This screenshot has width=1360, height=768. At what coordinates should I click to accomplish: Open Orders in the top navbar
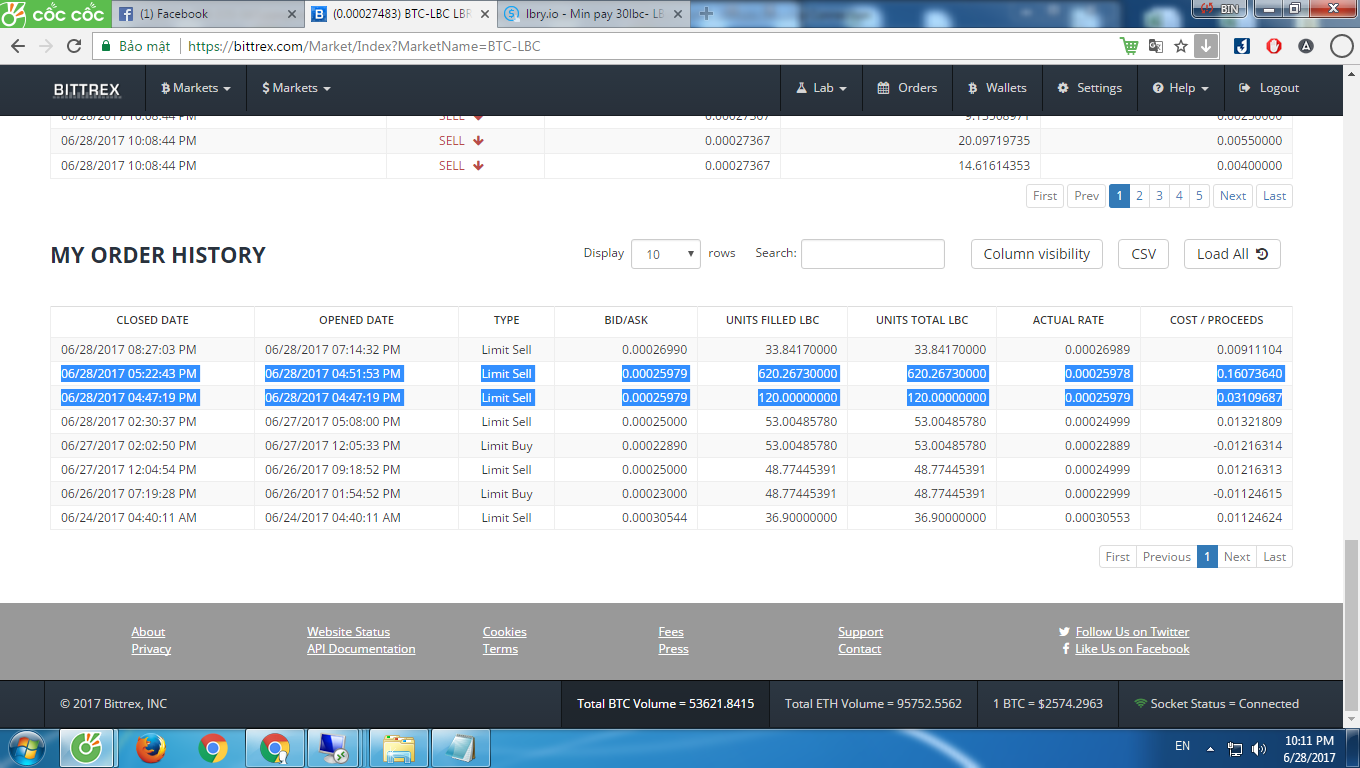(x=907, y=88)
